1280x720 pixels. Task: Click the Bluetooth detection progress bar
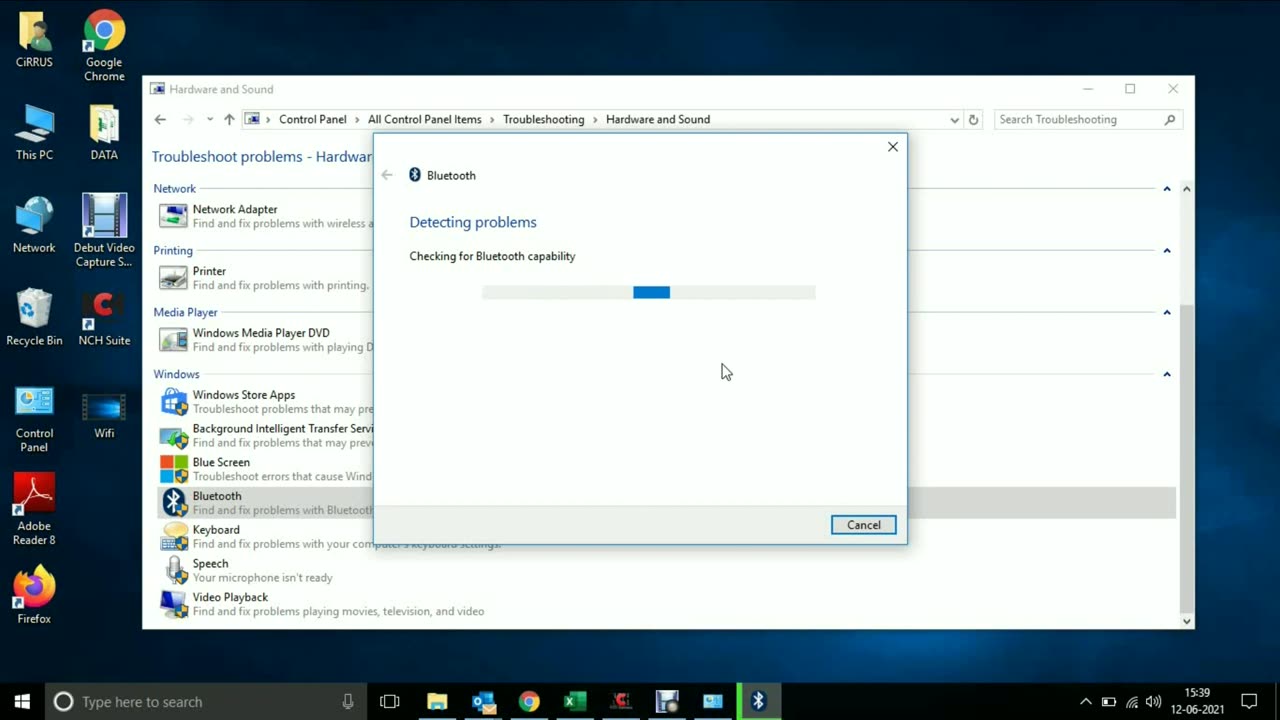649,292
